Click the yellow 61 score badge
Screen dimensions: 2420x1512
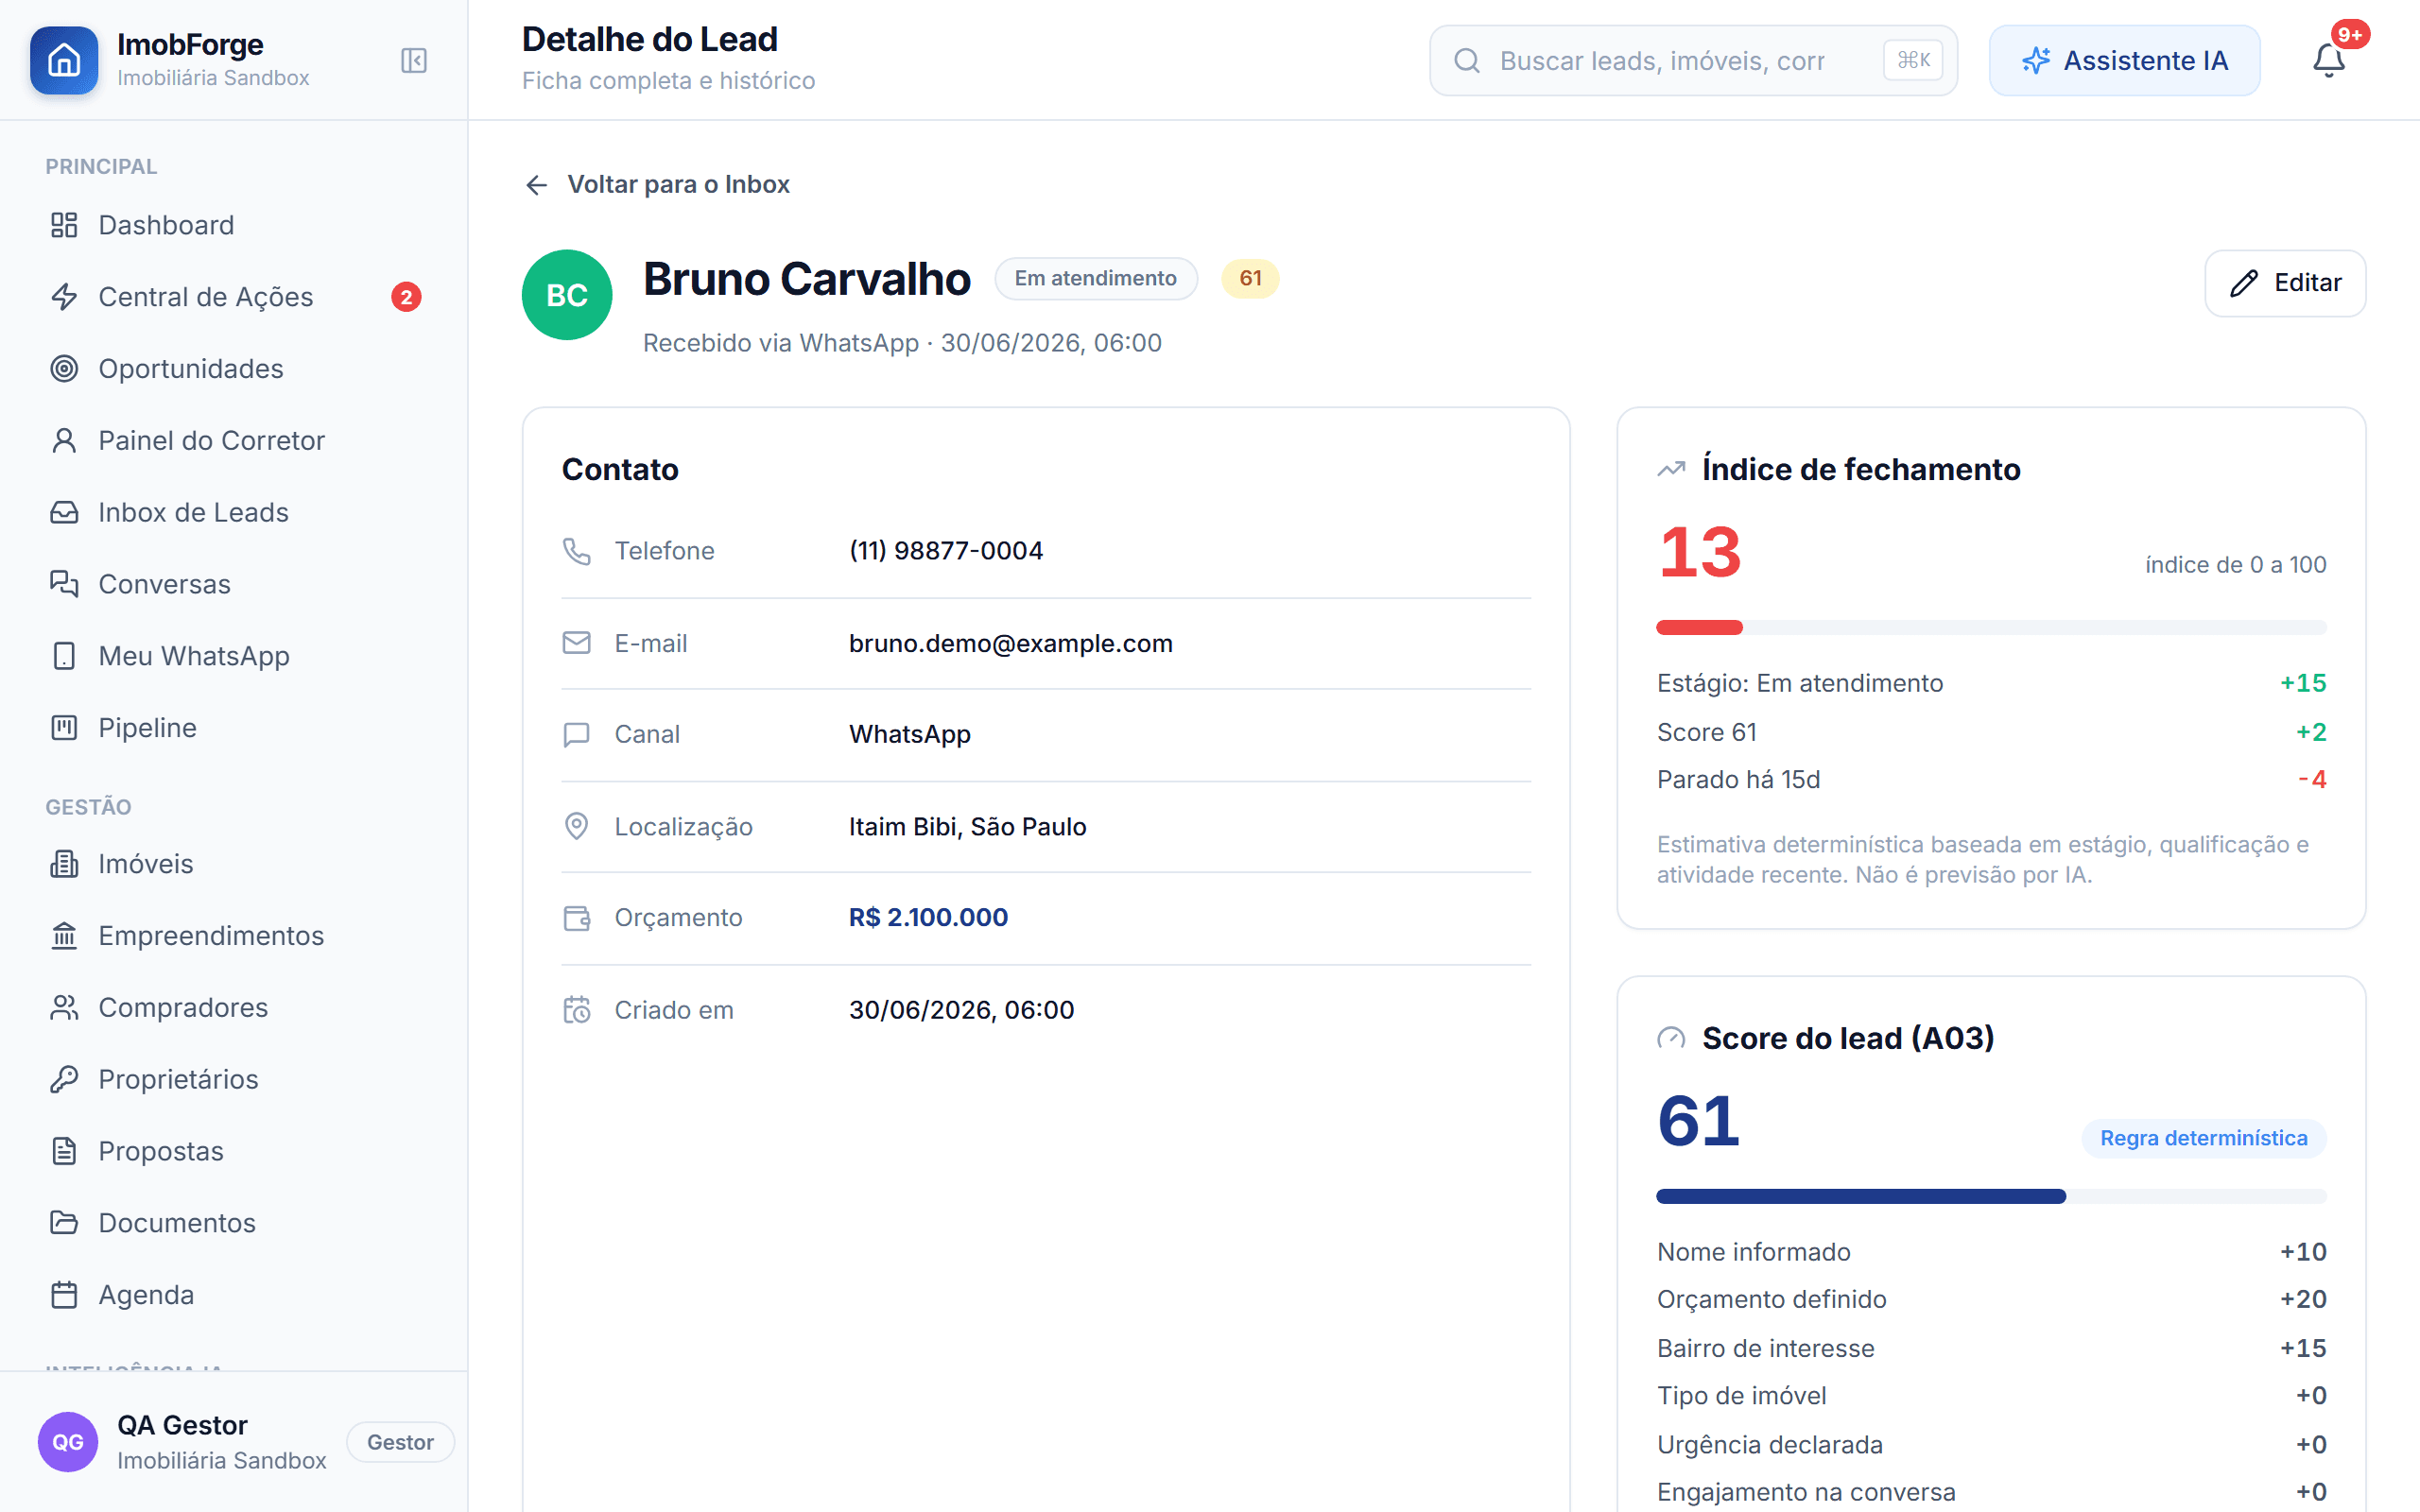(1250, 279)
